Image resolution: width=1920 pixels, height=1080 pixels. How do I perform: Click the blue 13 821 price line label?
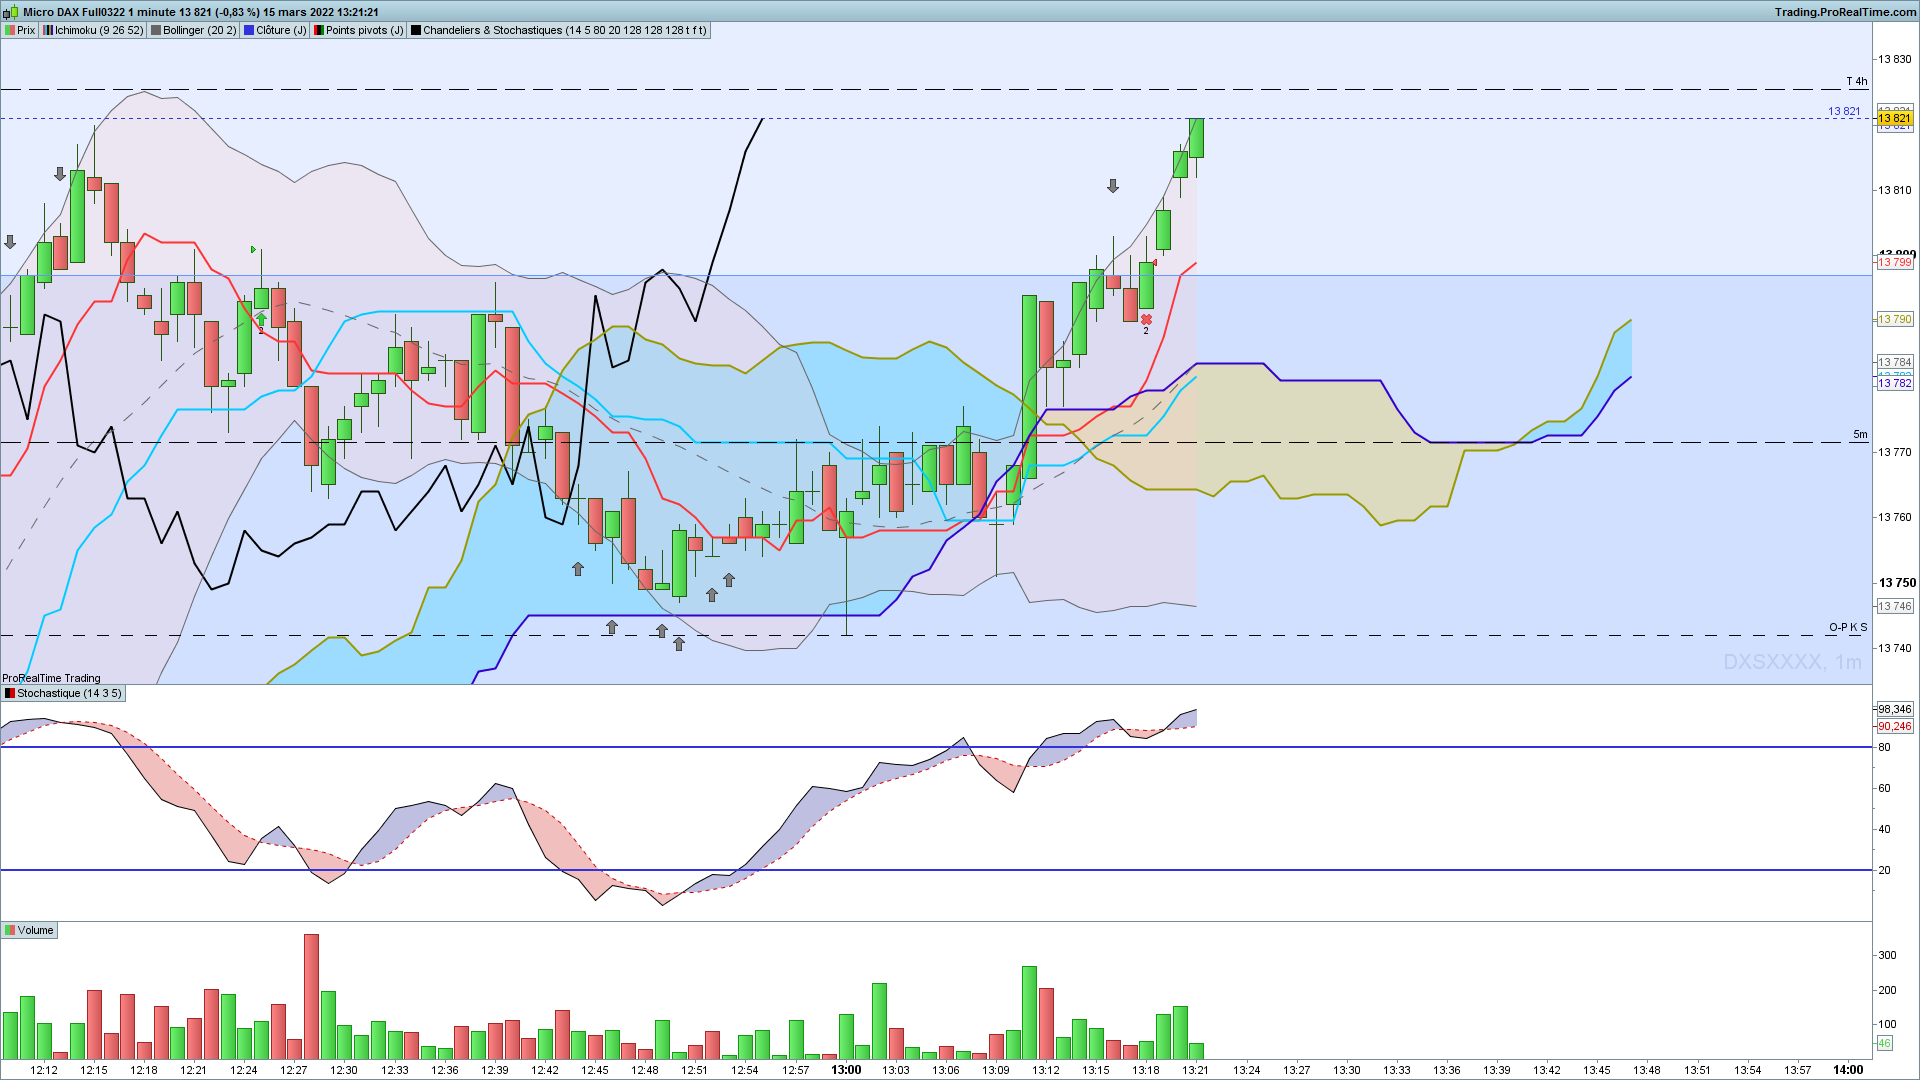click(x=1844, y=111)
